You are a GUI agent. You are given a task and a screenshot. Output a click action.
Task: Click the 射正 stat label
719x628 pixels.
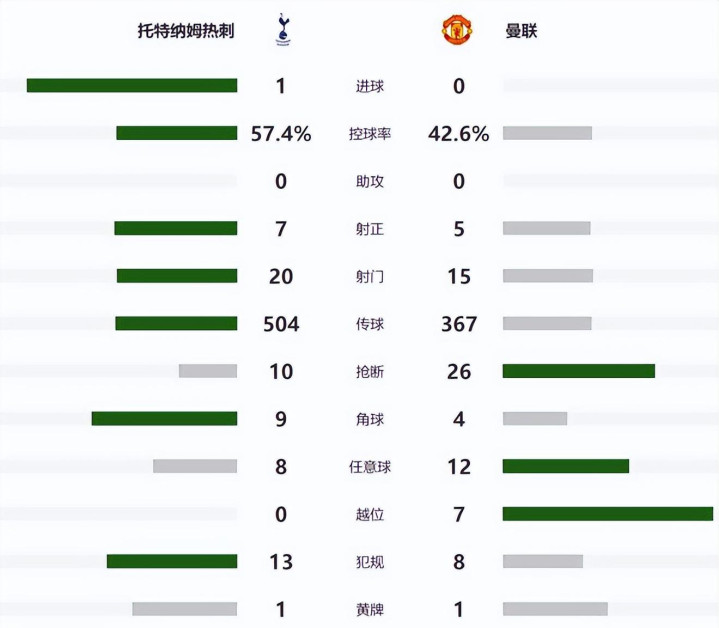(370, 229)
